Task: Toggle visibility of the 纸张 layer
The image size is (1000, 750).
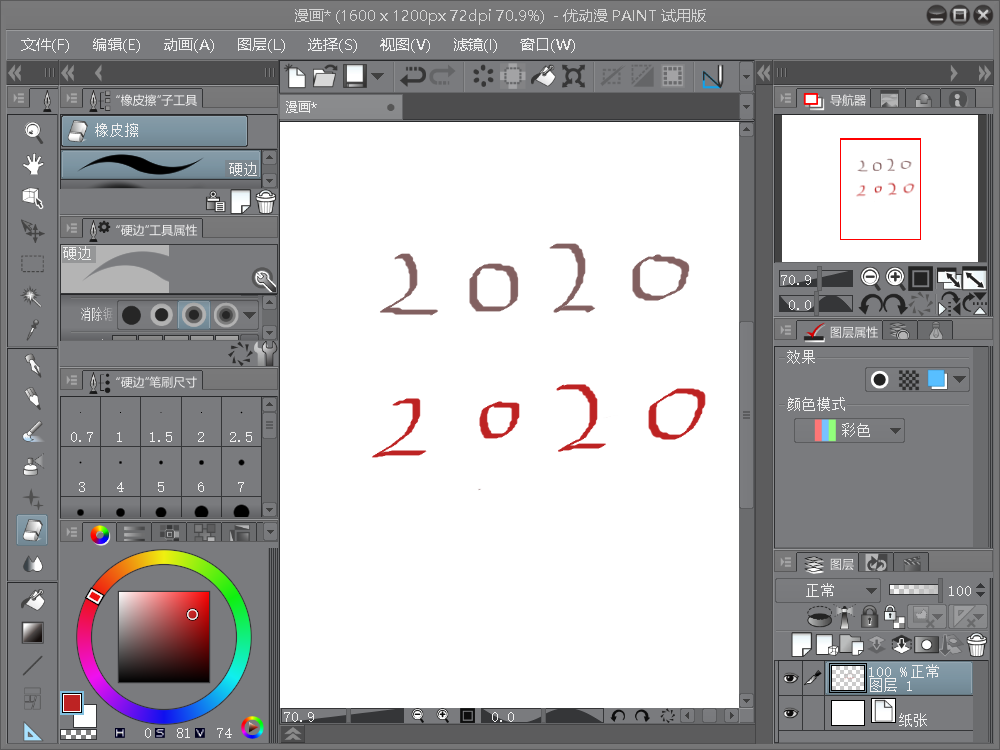Action: [x=790, y=713]
